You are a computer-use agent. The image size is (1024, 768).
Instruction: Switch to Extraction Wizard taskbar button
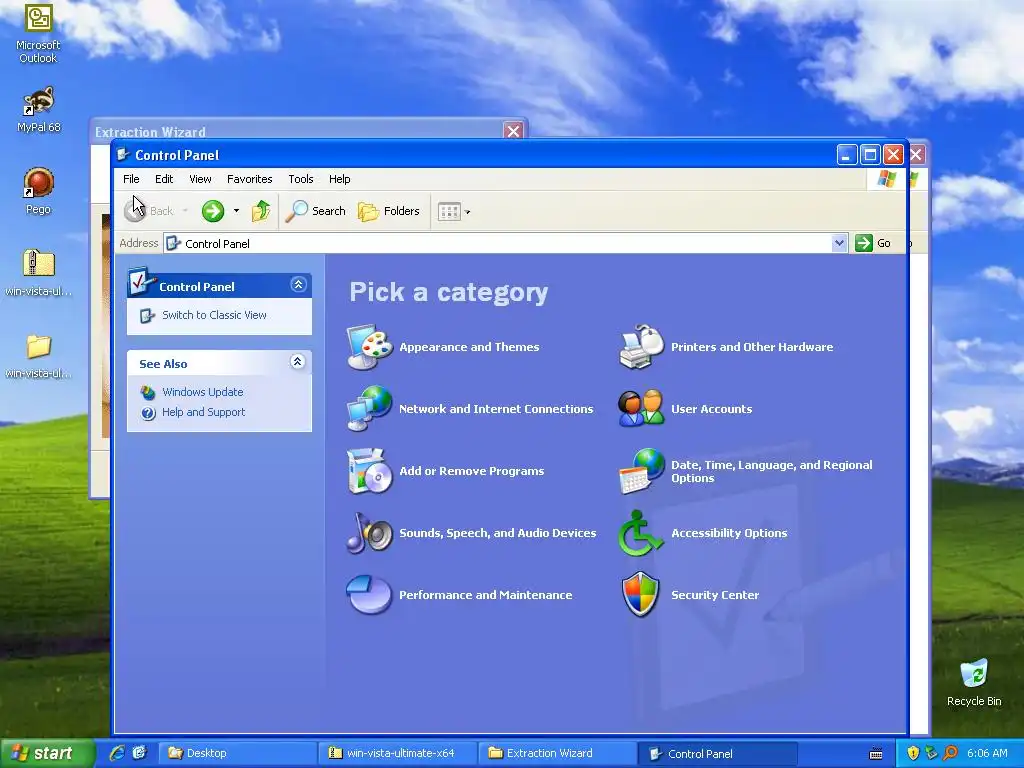pyautogui.click(x=557, y=753)
